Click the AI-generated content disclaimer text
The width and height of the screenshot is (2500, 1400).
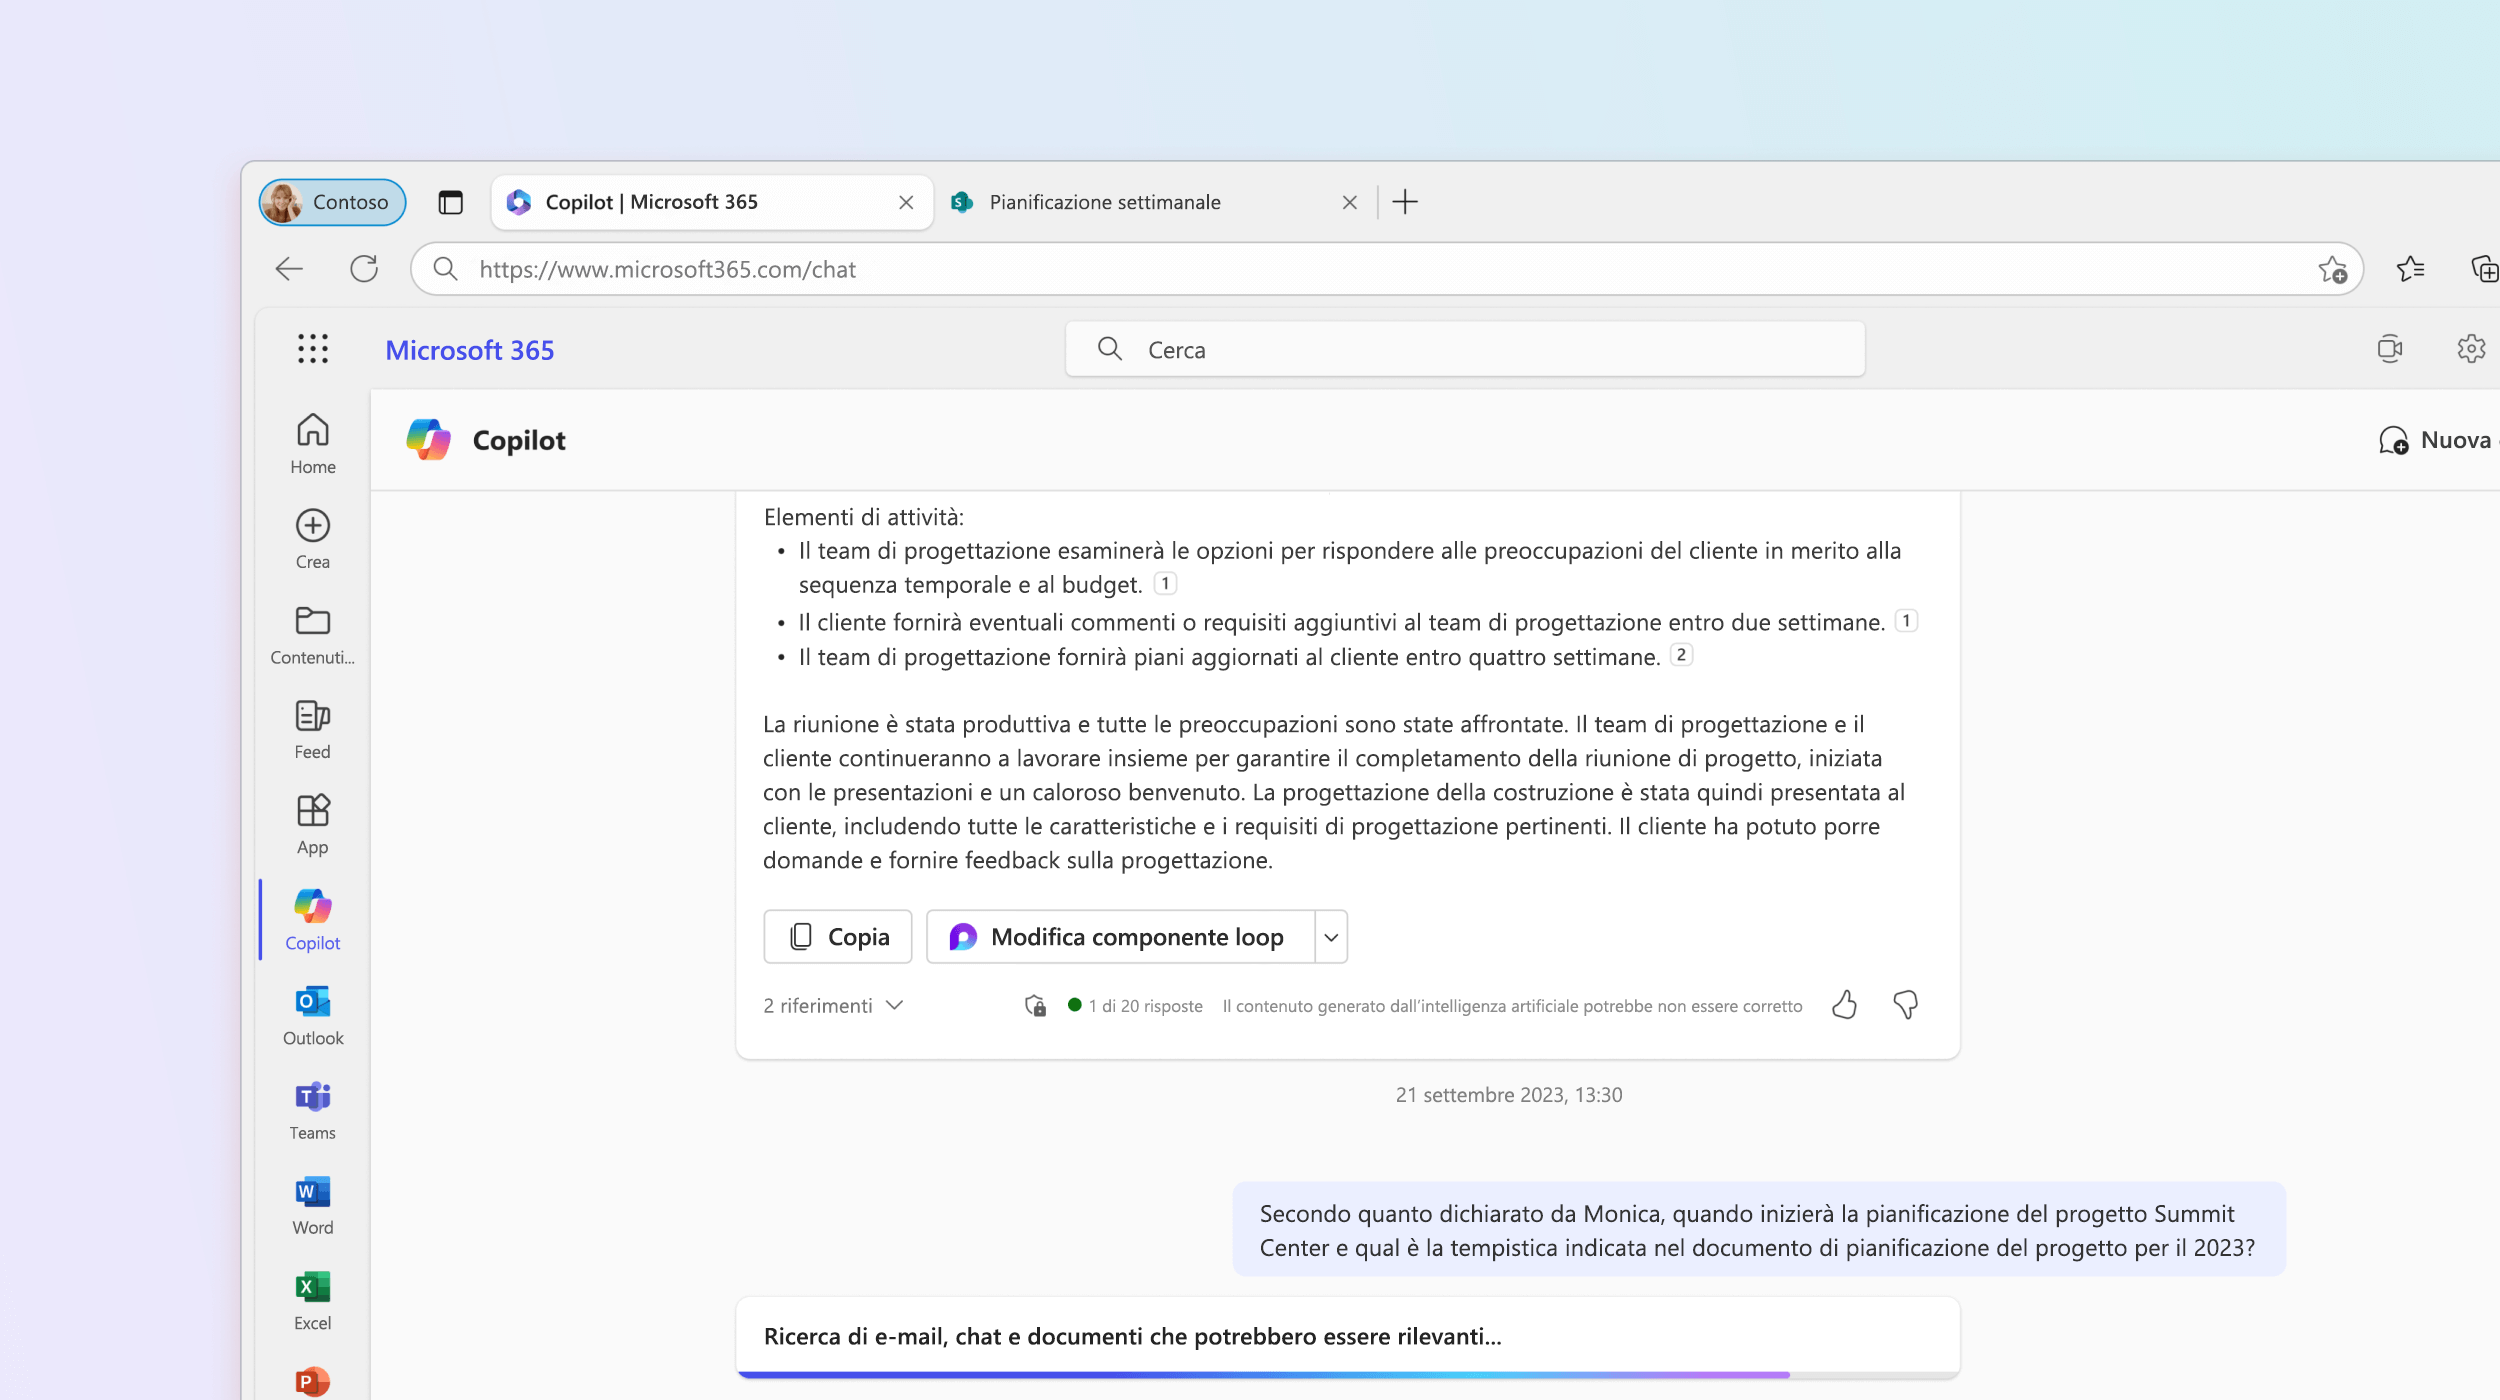[1512, 1006]
